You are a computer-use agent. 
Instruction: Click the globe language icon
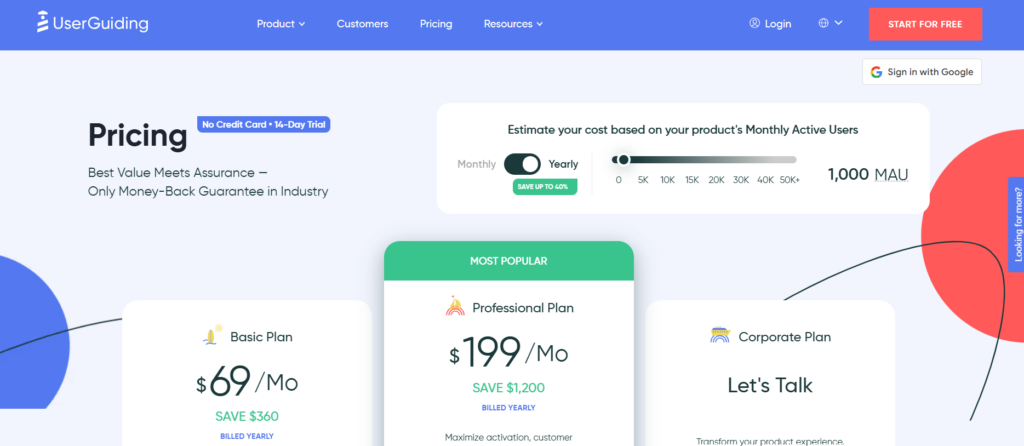(823, 23)
